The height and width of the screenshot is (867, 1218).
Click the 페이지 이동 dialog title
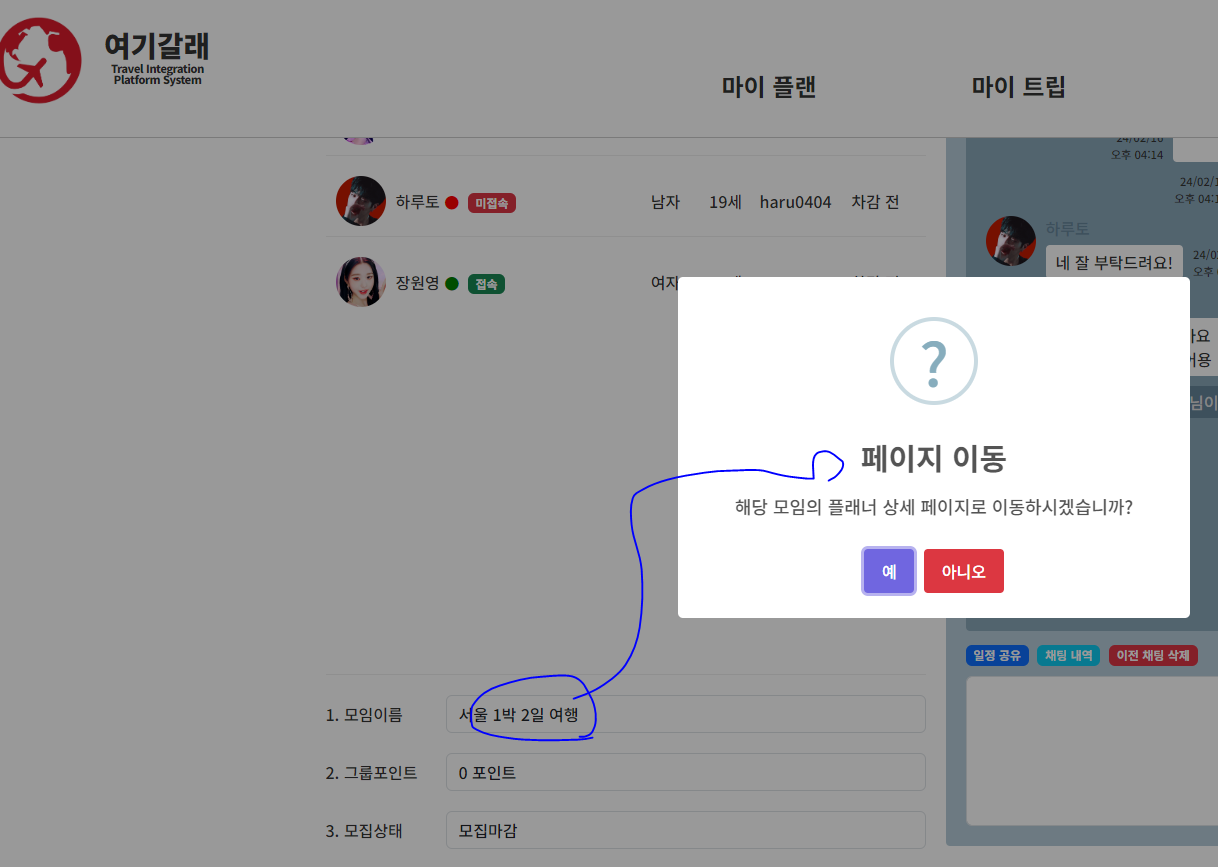(933, 459)
